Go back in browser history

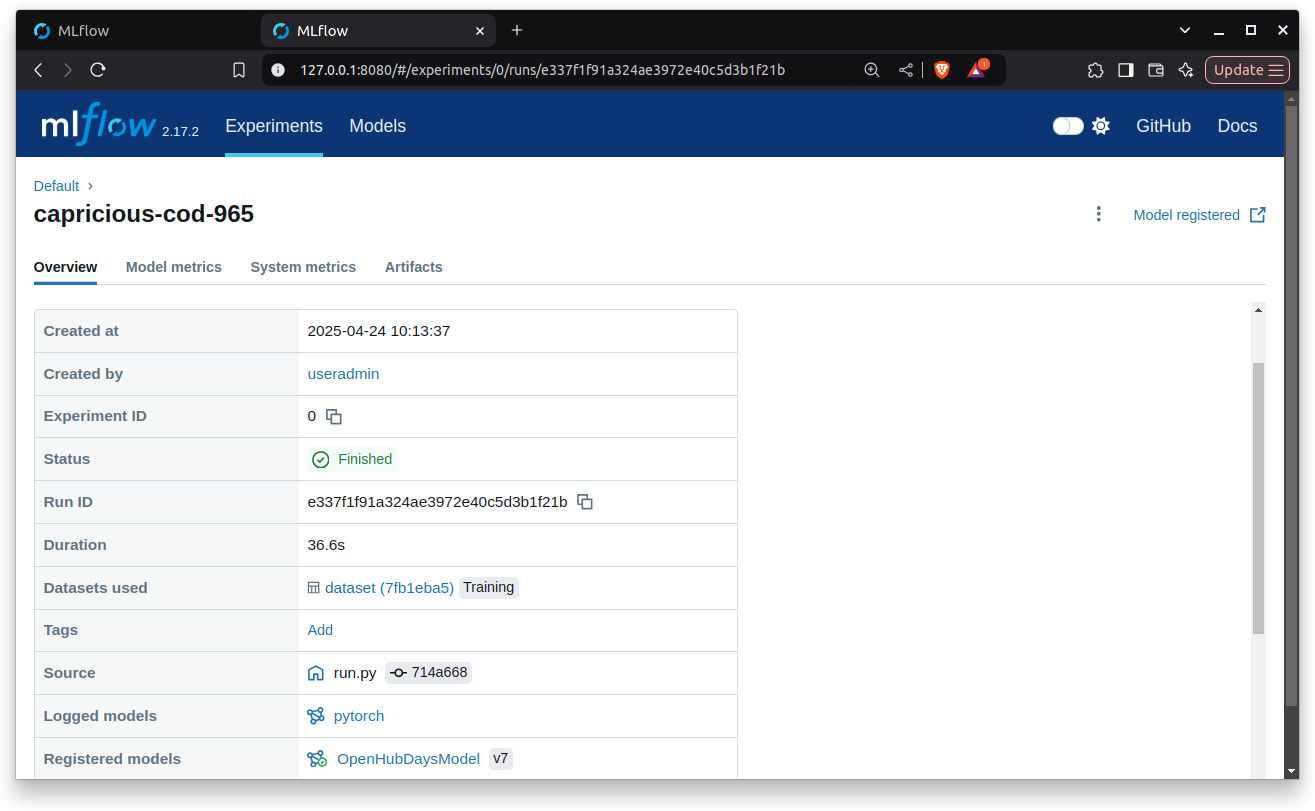coord(38,70)
